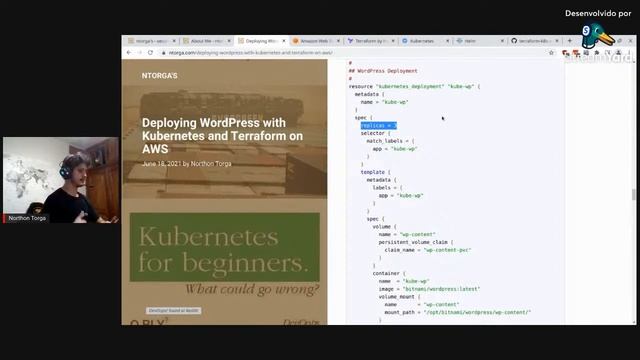Click the padlock icon in address bar
Image resolution: width=640 pixels, height=360 pixels.
163,53
